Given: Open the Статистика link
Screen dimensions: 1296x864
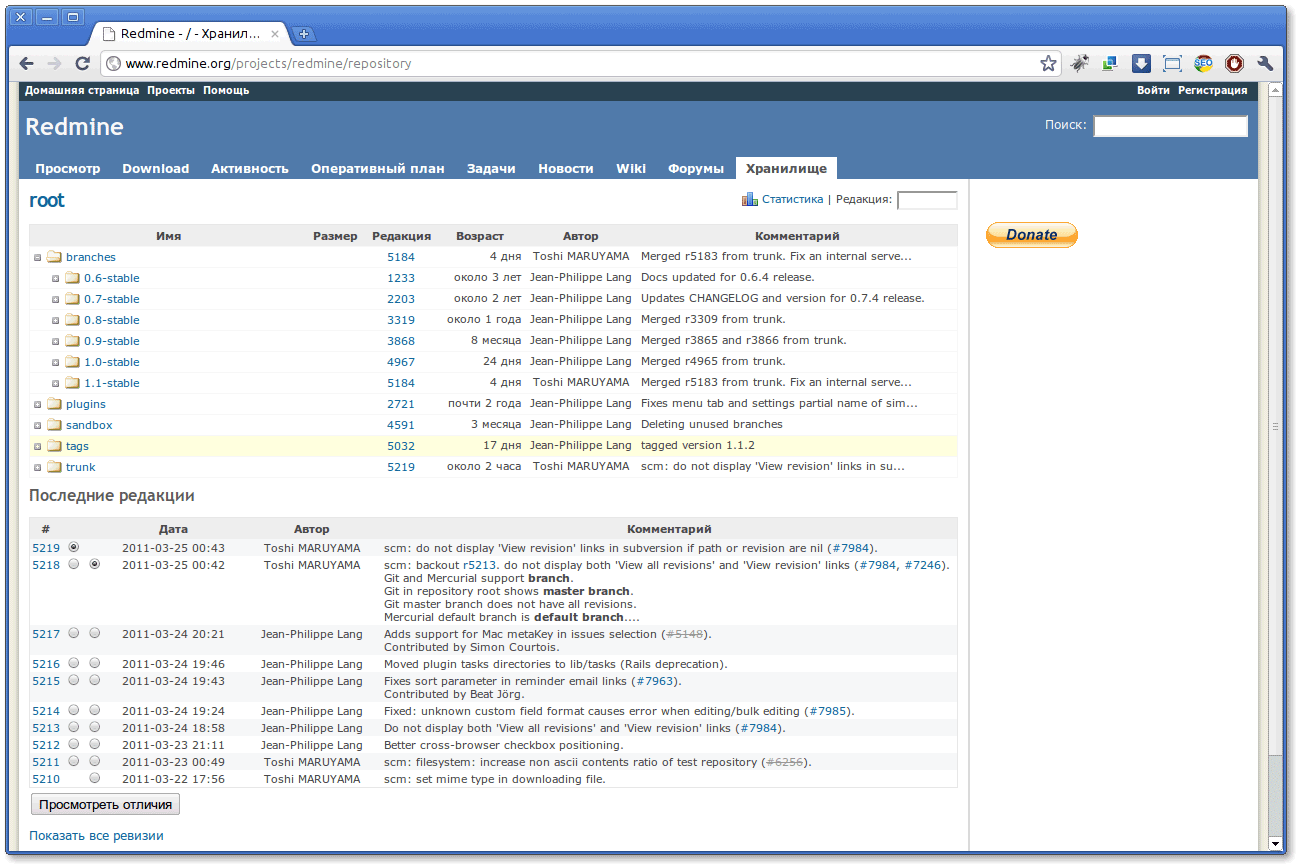Looking at the screenshot, I should point(792,199).
